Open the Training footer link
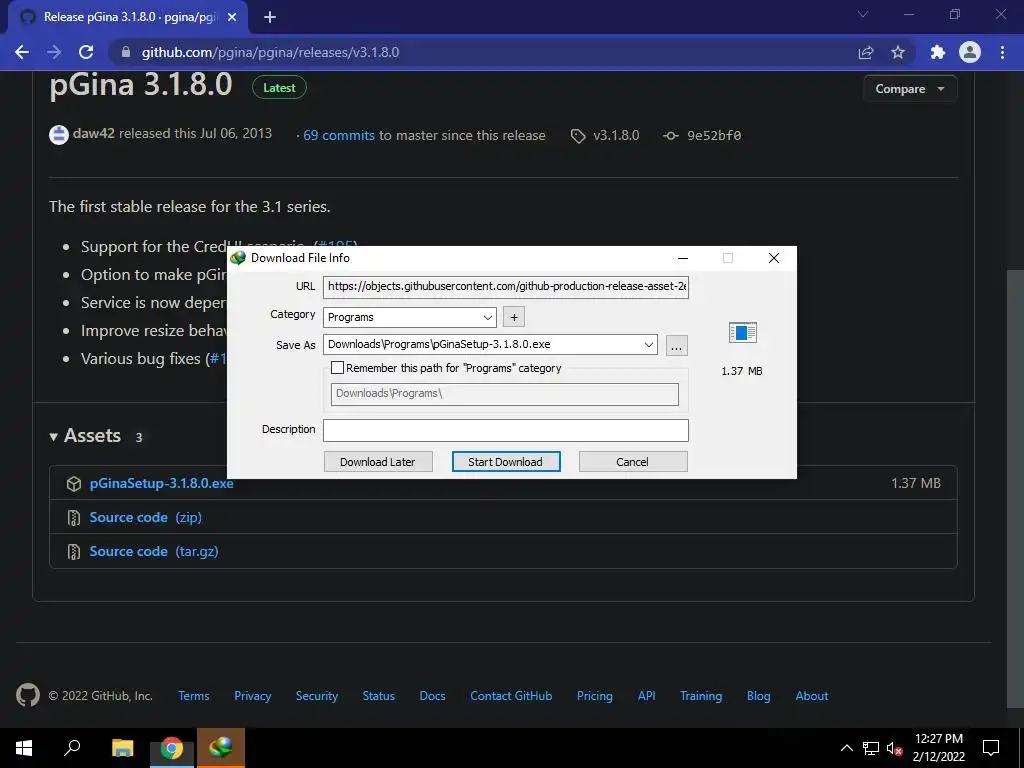1024x768 pixels. pos(701,696)
